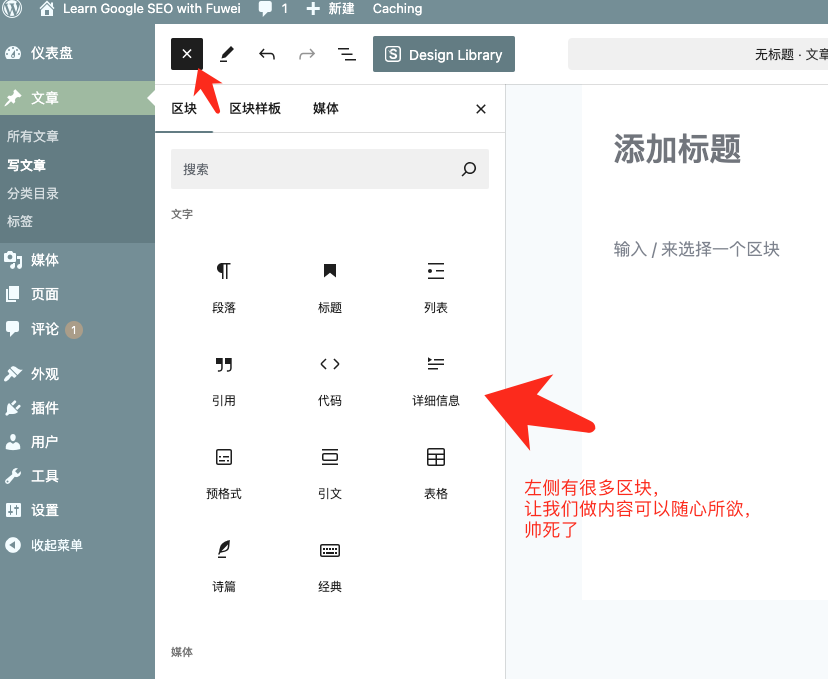Collapse the admin menu (收起菜单)
This screenshot has height=679, width=828.
[x=56, y=545]
